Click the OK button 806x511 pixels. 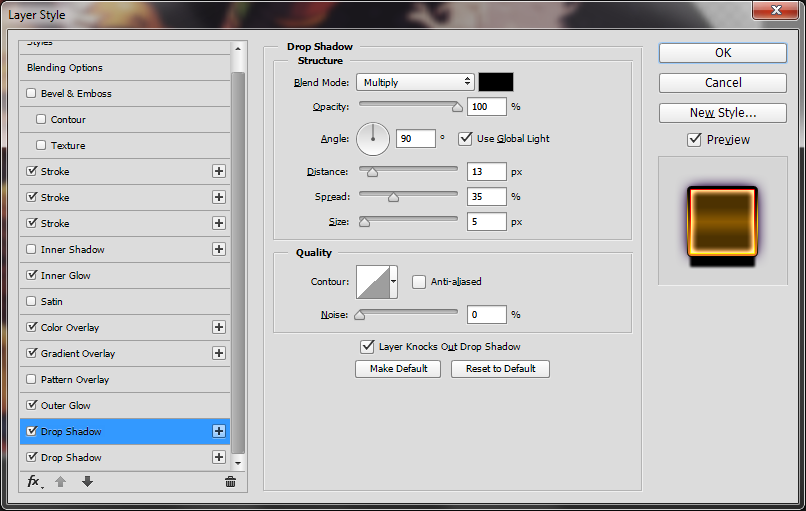(723, 53)
